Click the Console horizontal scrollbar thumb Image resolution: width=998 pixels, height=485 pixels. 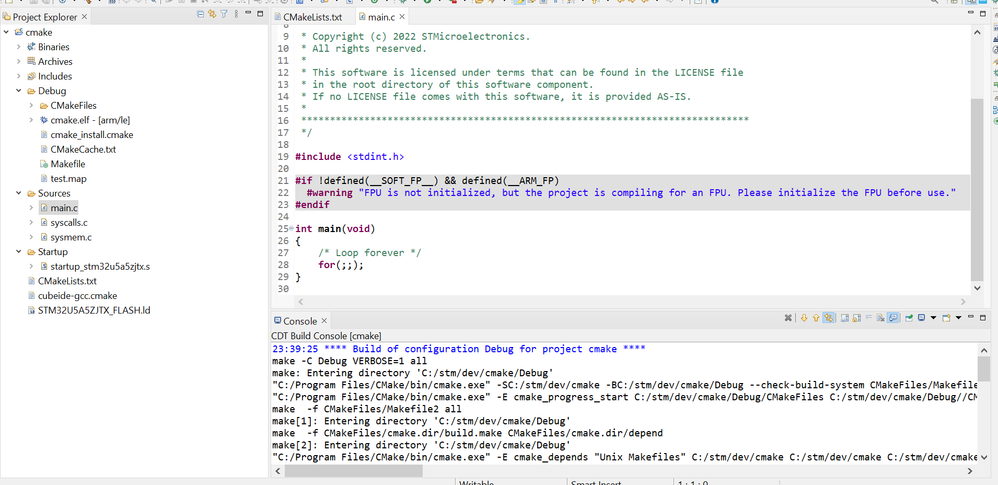tap(353, 471)
